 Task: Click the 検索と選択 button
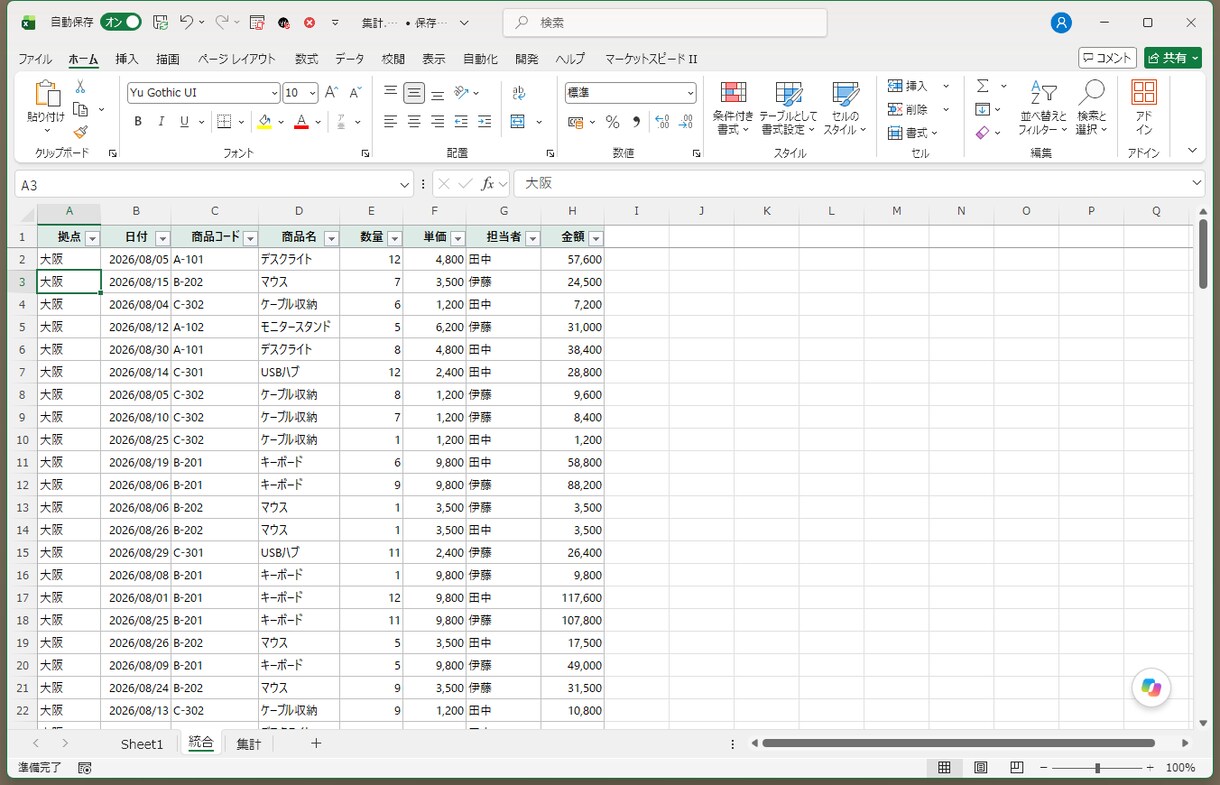(1091, 107)
